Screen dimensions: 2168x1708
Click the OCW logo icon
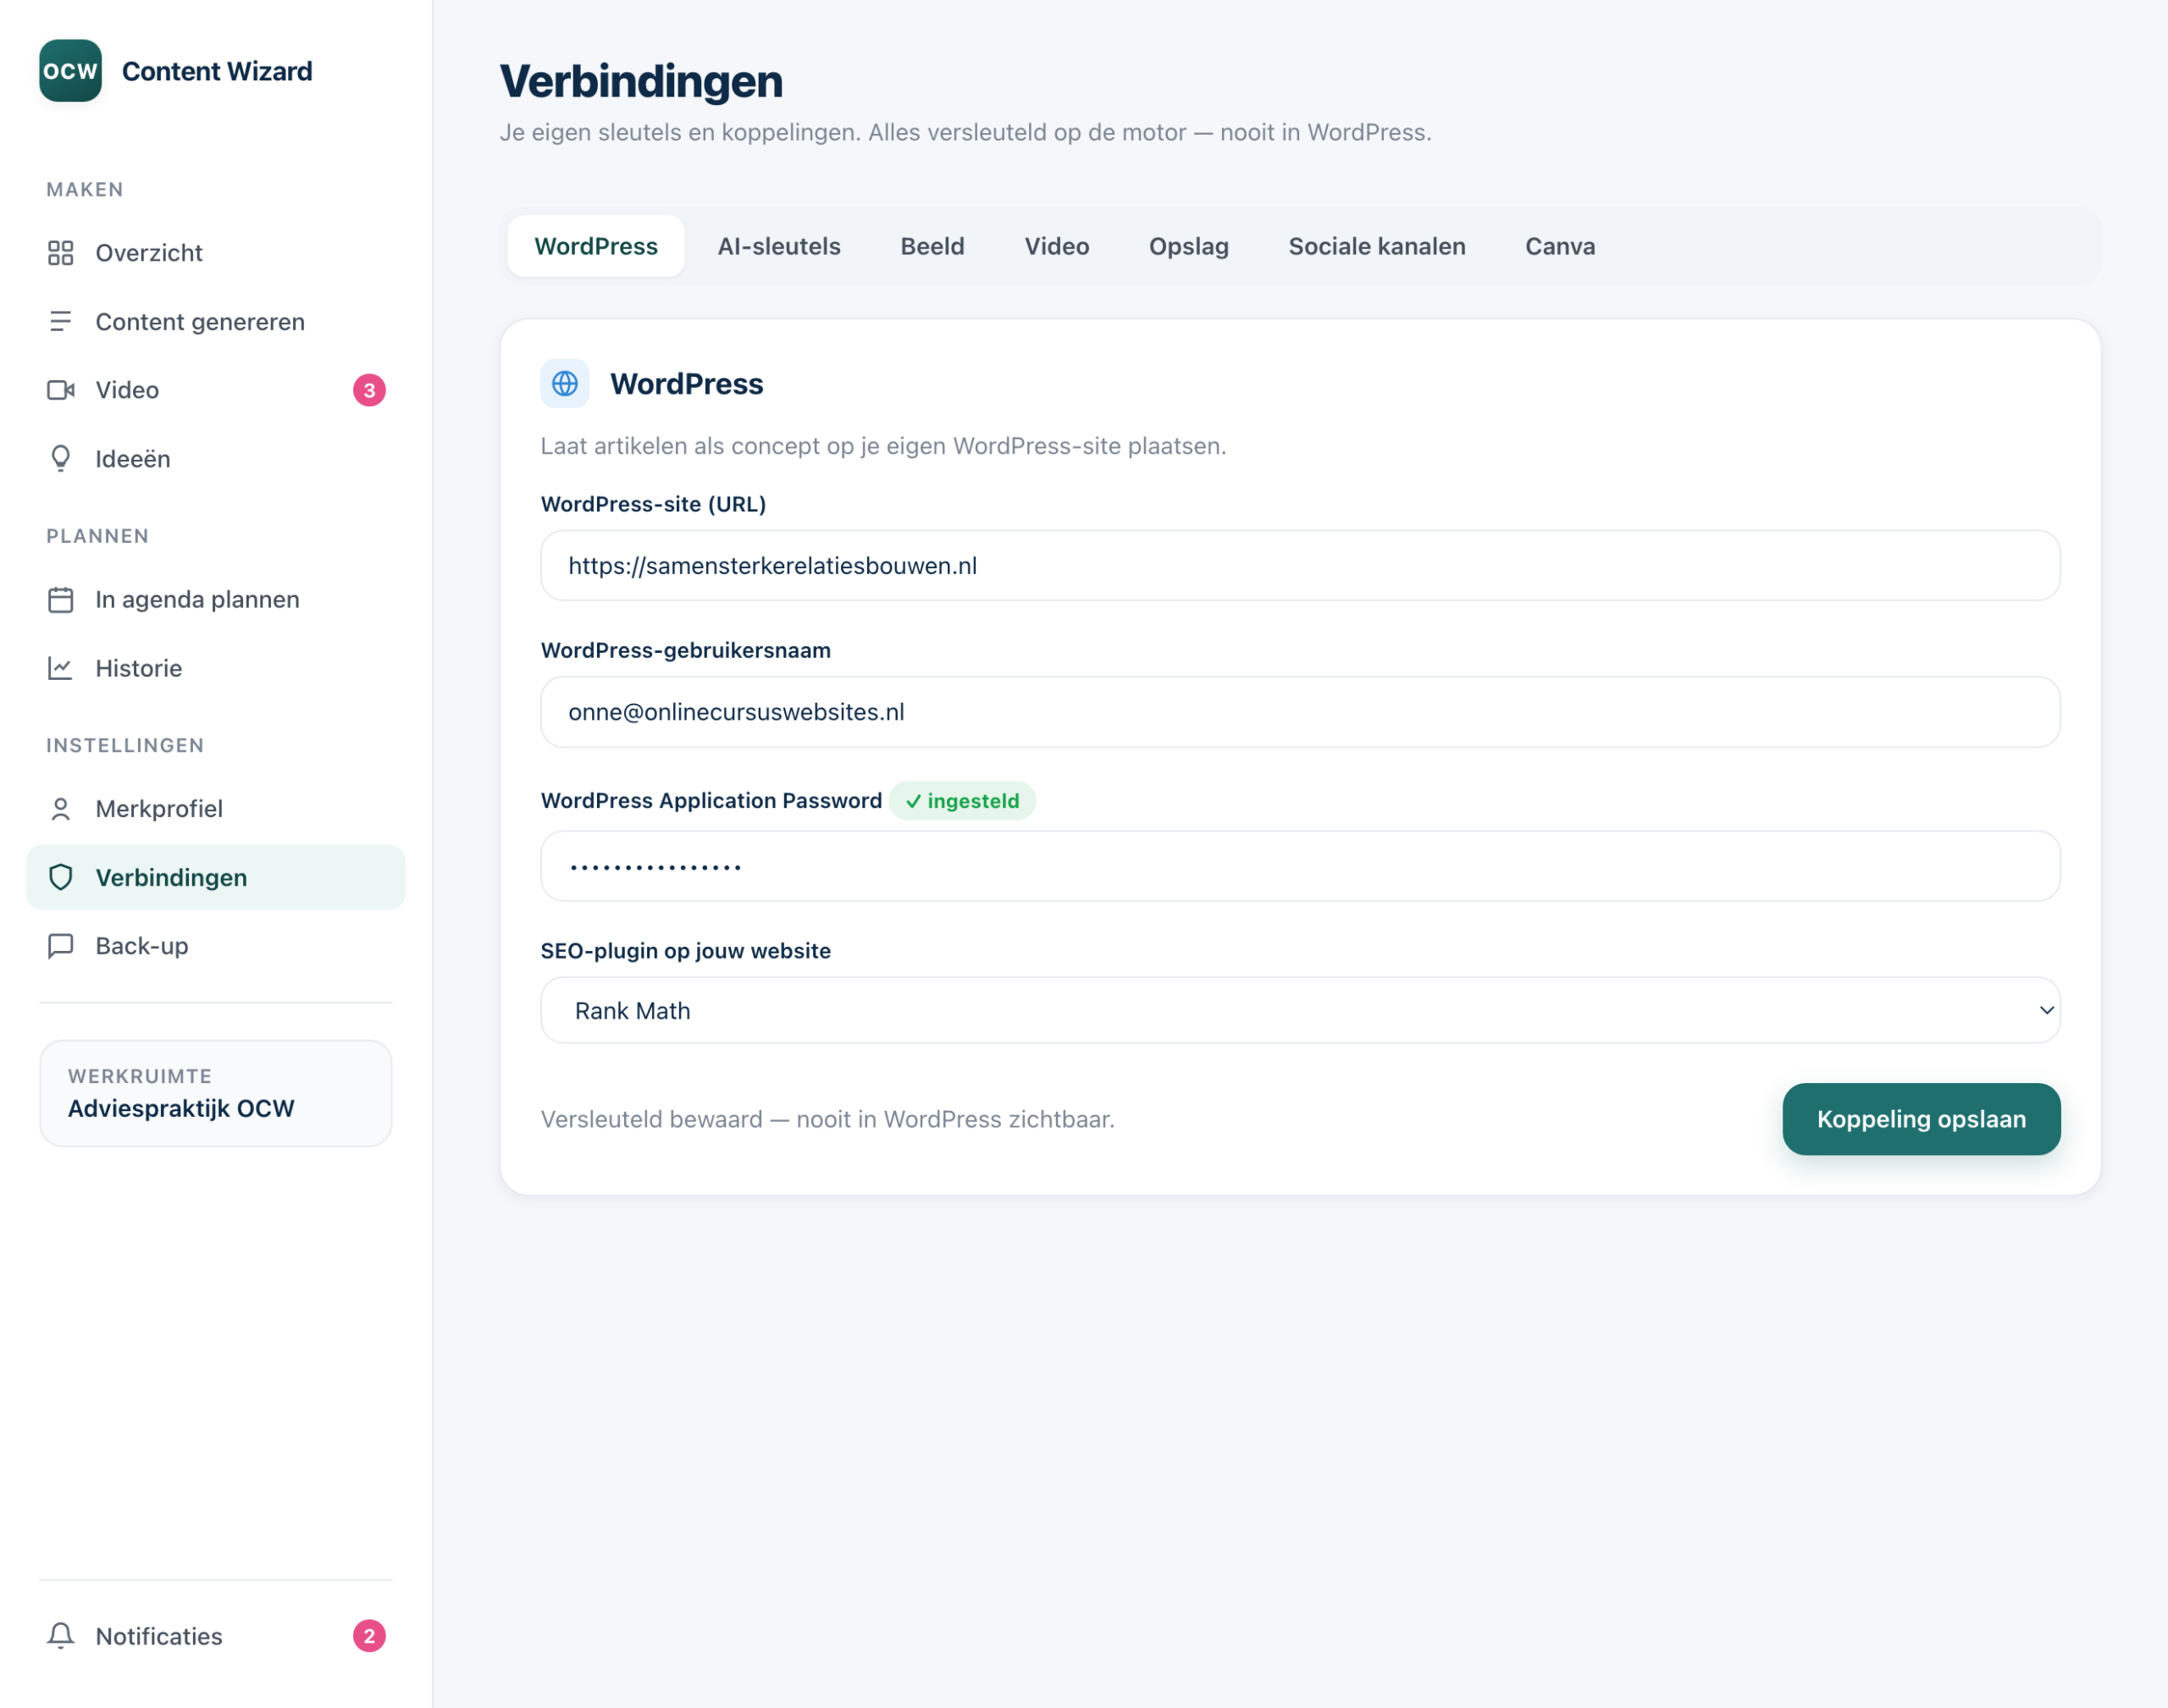70,71
